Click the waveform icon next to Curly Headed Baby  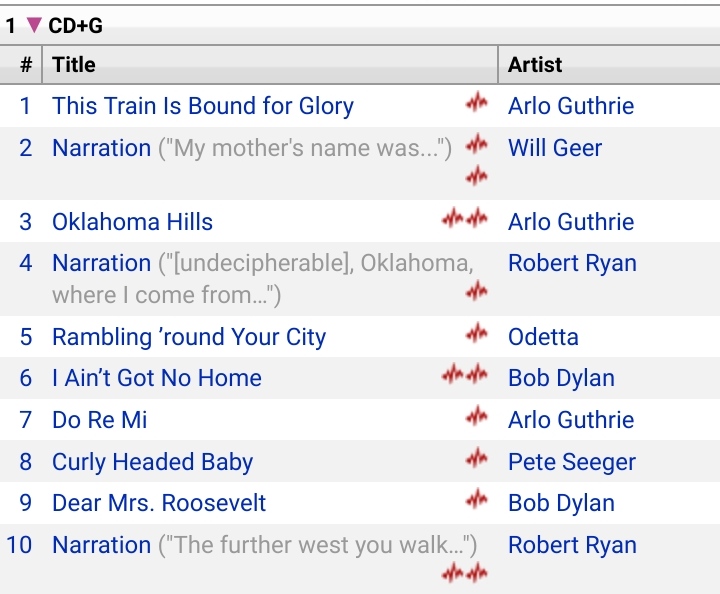(477, 458)
